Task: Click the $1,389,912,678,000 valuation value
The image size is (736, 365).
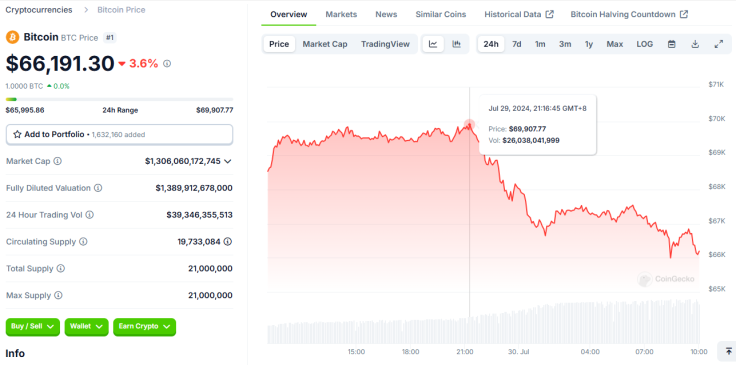Action: (194, 188)
